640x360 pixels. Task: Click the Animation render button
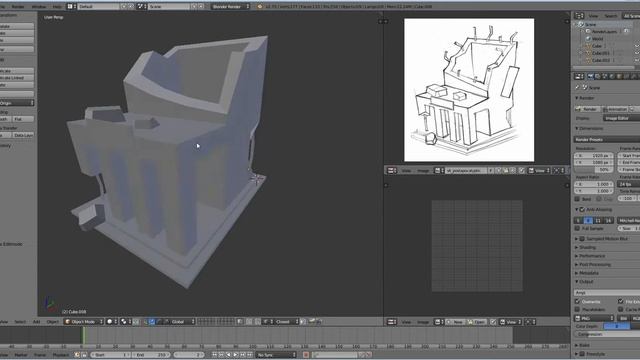tap(616, 109)
